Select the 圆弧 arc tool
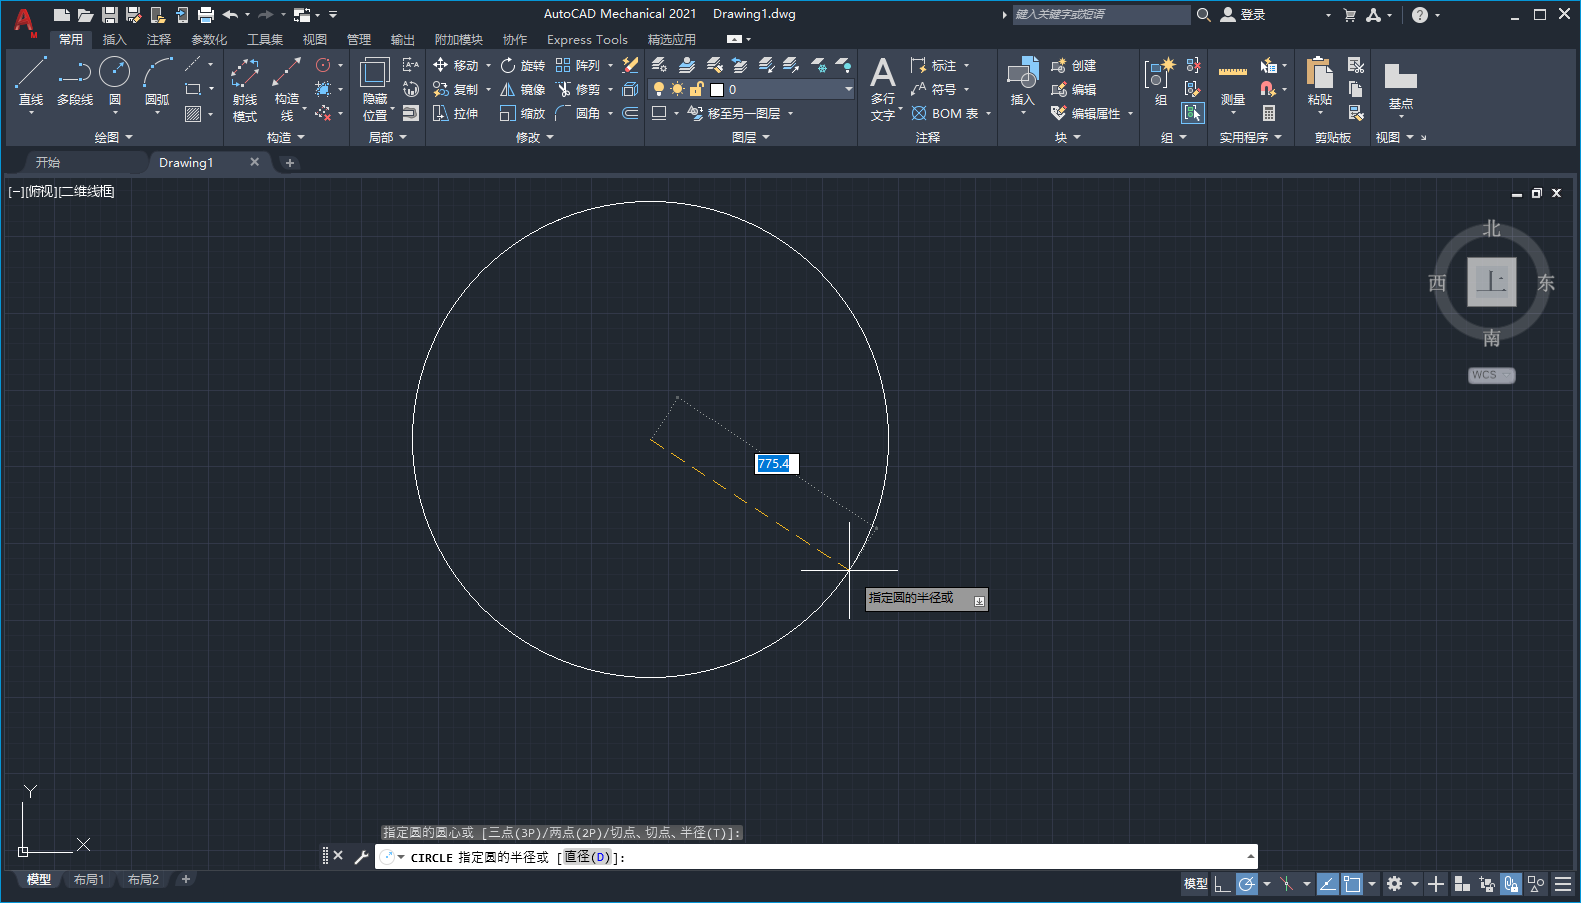 click(157, 81)
